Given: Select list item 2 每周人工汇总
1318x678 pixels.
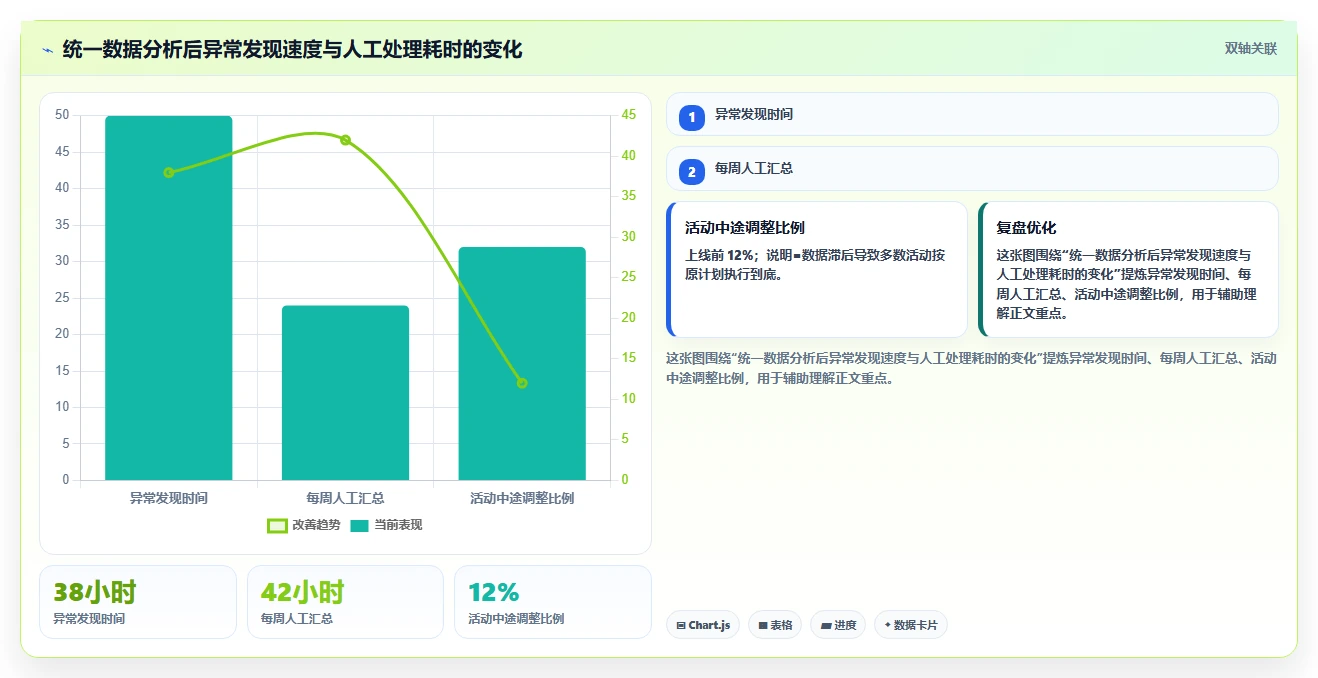Looking at the screenshot, I should [972, 168].
